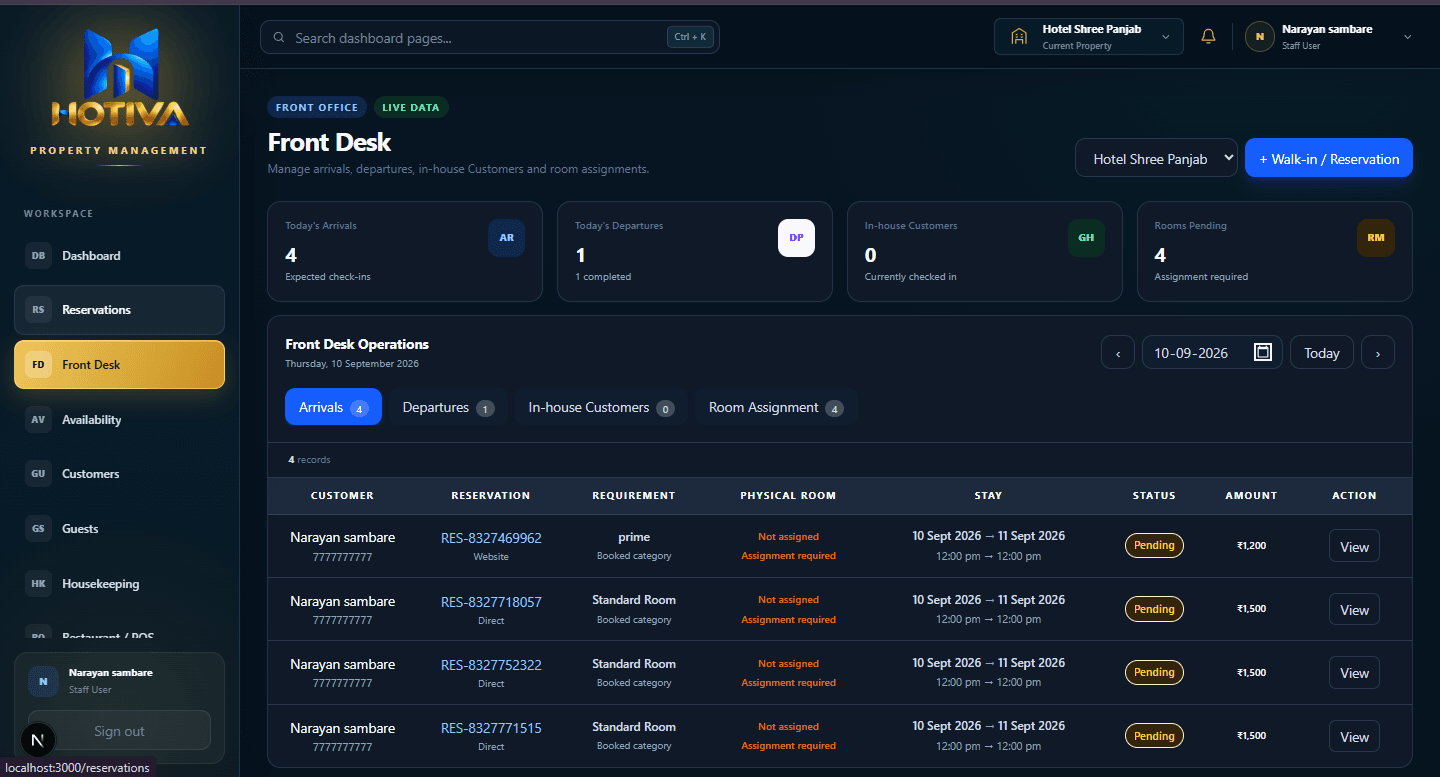Screen dimensions: 1440x777
Task: Click the date field showing 10-09-2026
Action: pyautogui.click(x=1212, y=352)
